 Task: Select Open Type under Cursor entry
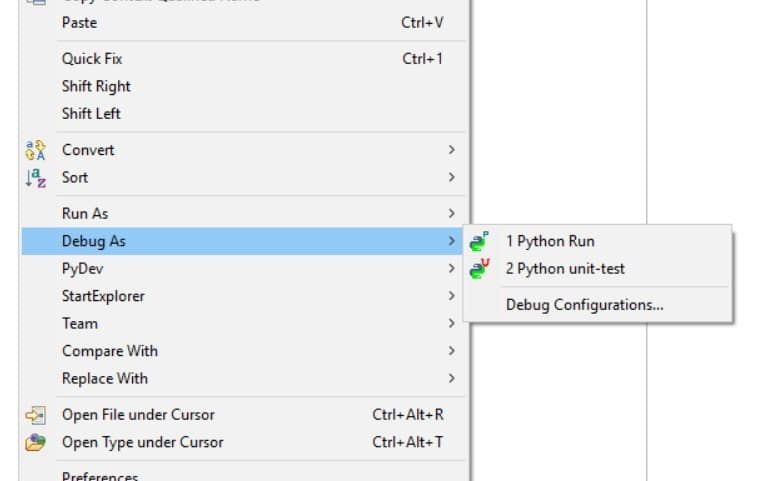point(243,442)
